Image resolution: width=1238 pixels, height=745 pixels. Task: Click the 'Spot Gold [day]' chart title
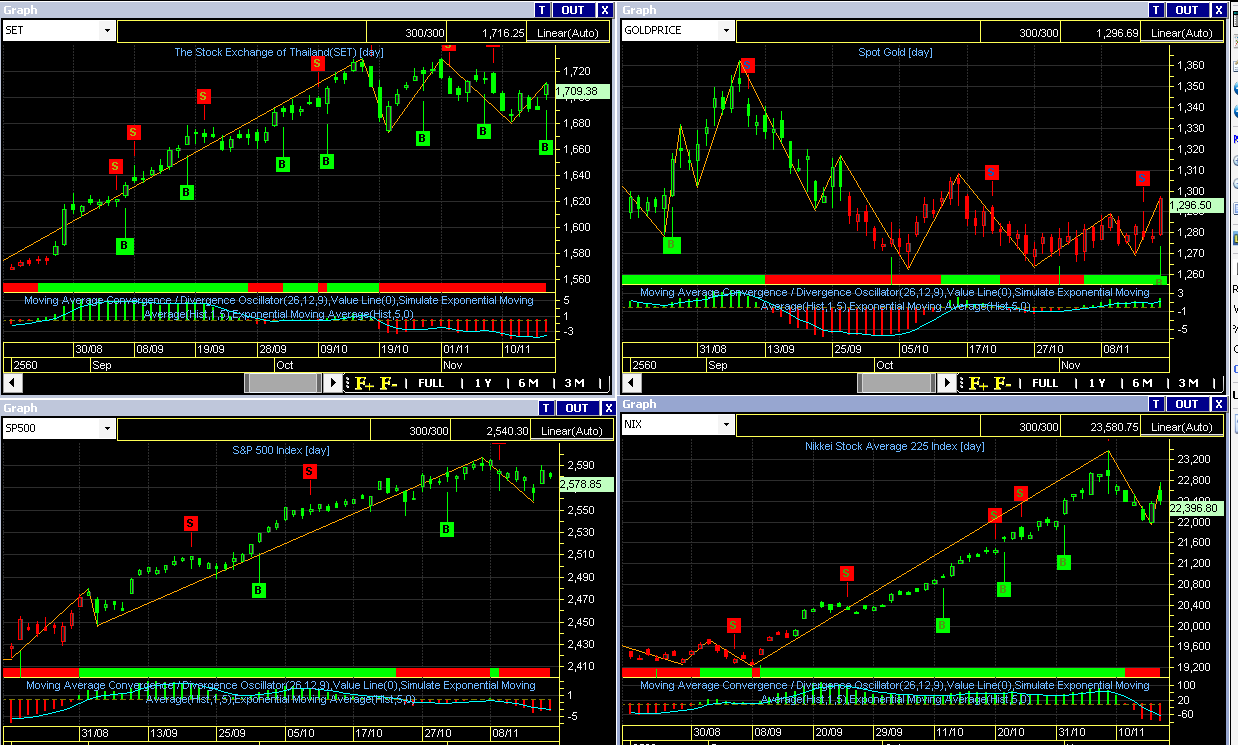[895, 52]
